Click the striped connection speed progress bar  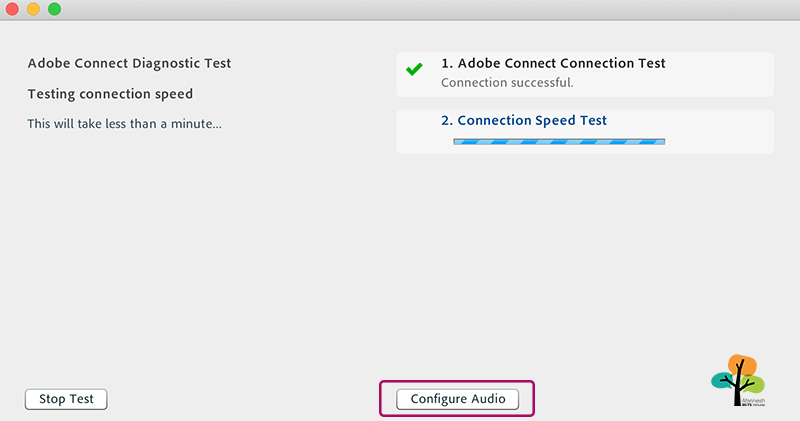click(x=559, y=141)
